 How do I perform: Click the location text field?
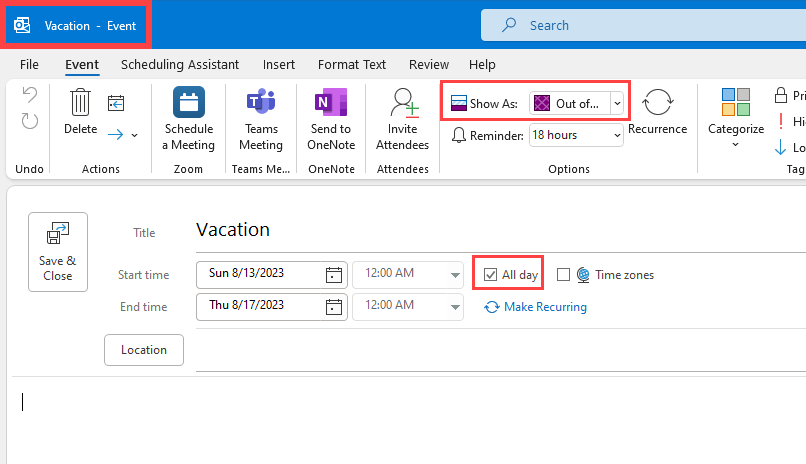(501, 352)
